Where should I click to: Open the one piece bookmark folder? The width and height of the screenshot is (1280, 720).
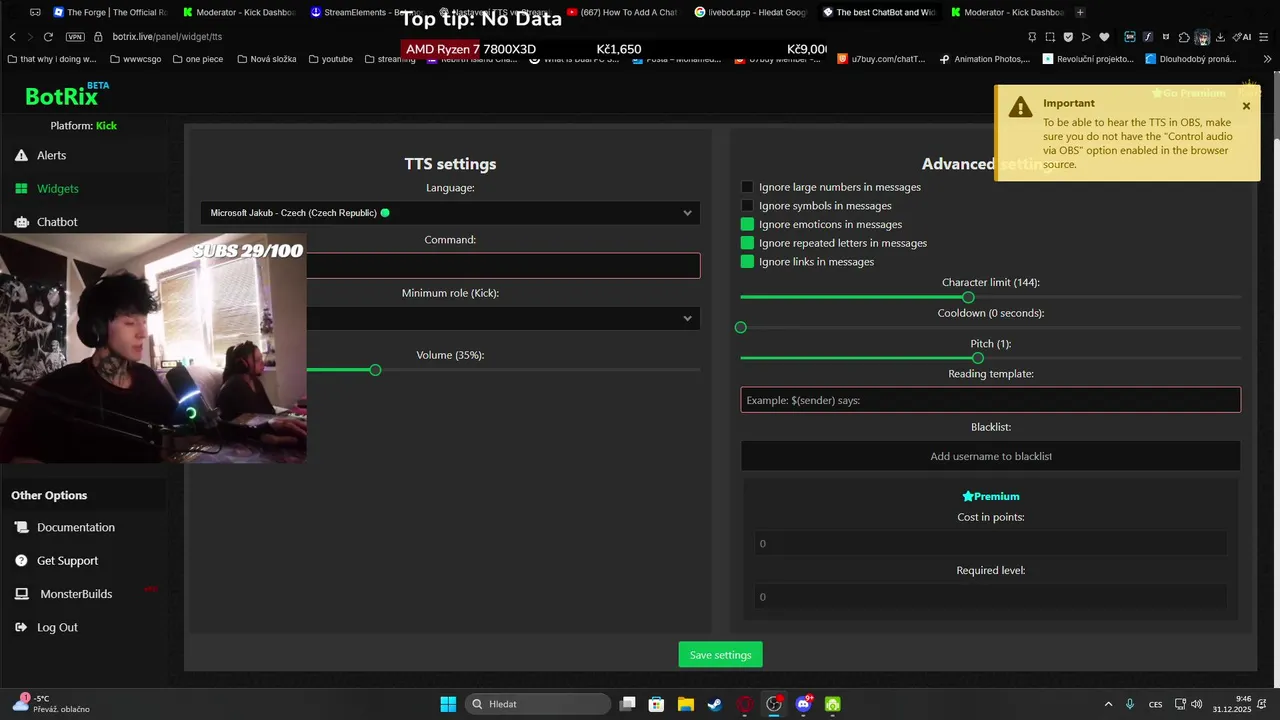(198, 59)
